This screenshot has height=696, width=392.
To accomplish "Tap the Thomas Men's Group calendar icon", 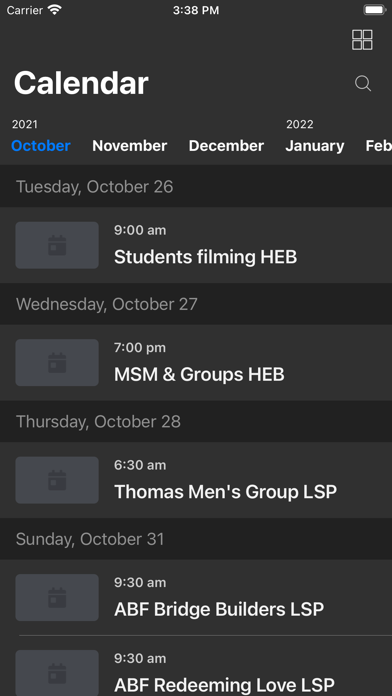I will (x=57, y=480).
